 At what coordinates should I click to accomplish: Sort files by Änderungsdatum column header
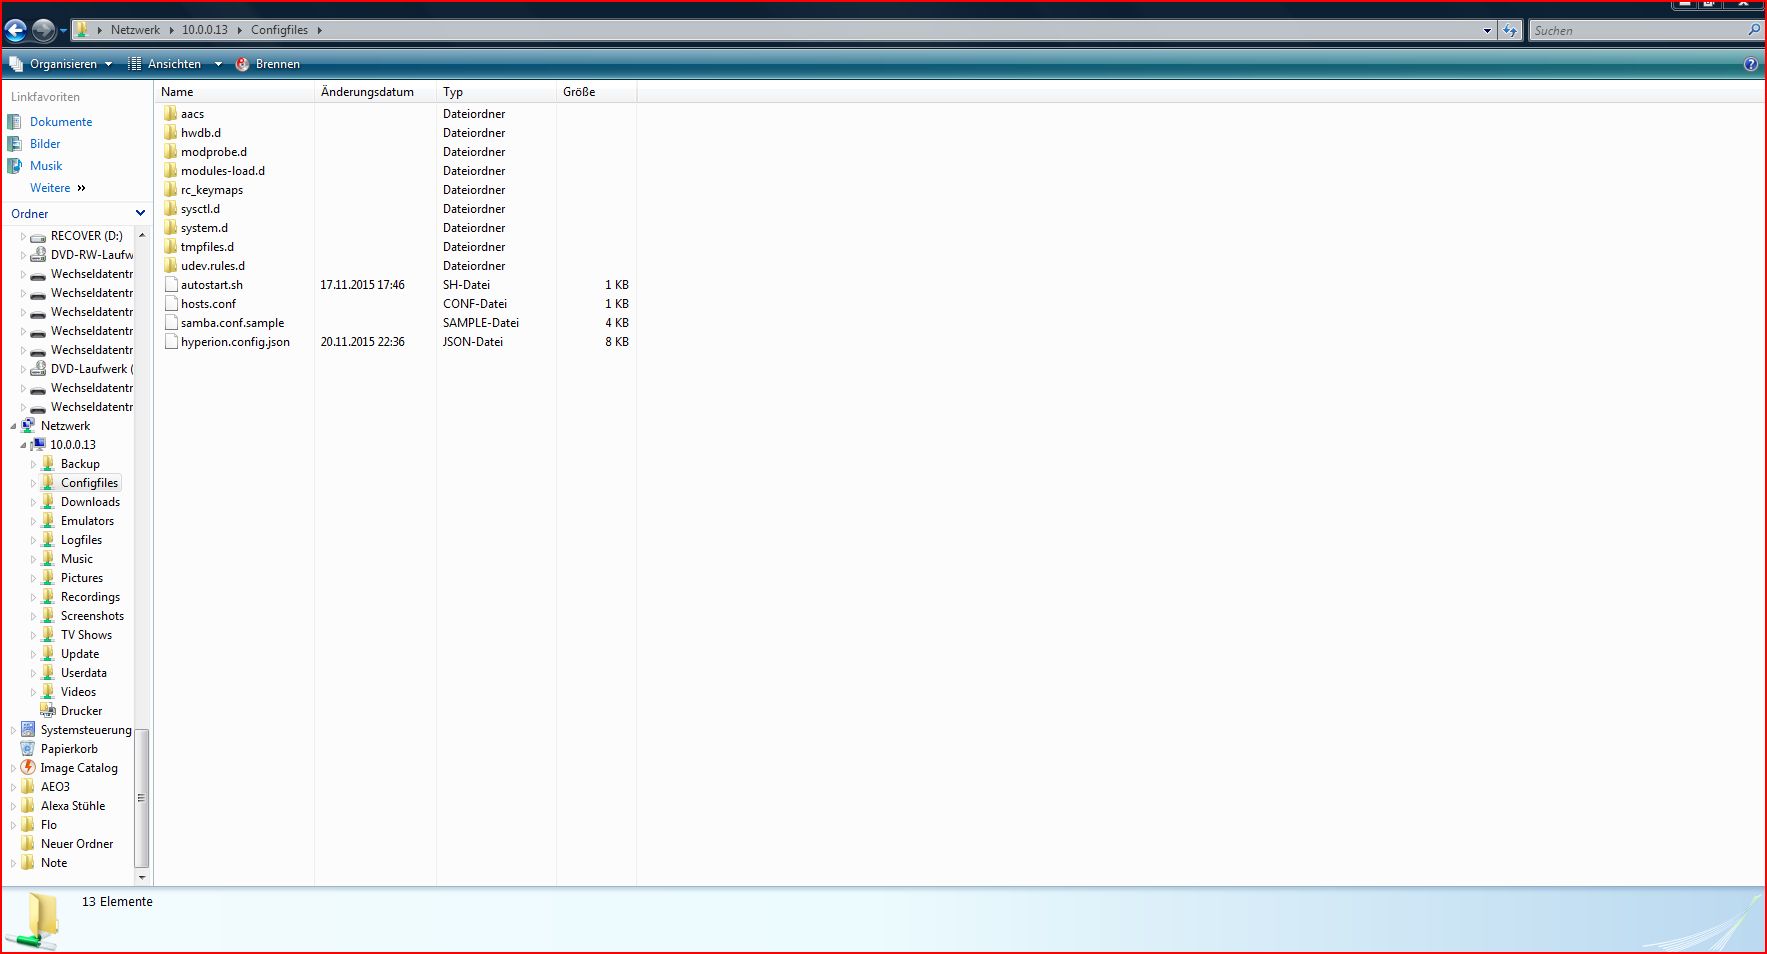(367, 92)
